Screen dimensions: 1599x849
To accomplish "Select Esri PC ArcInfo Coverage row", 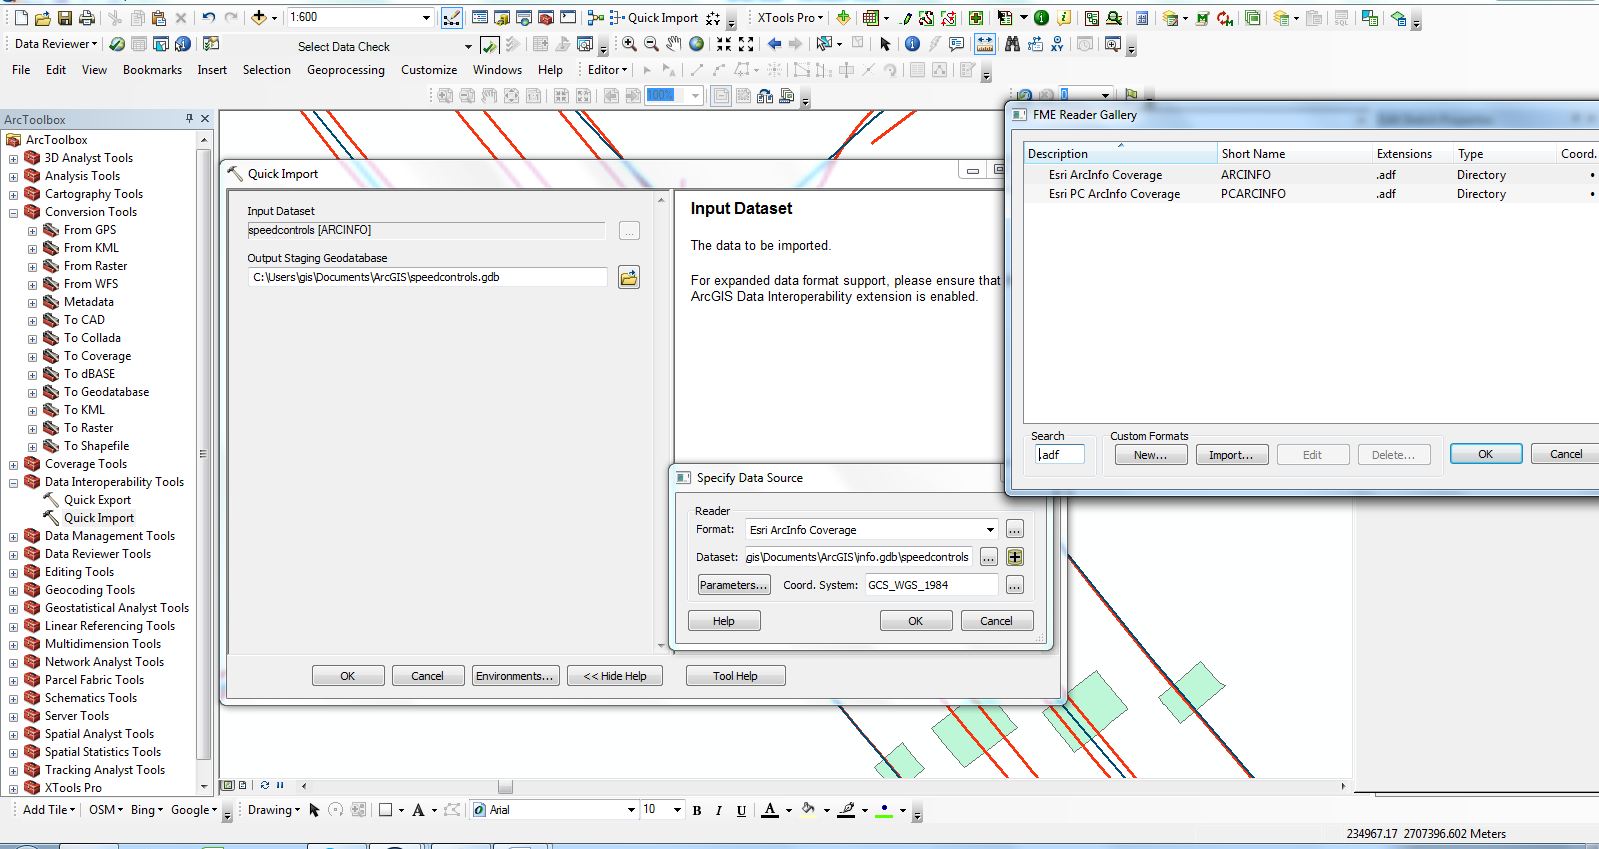I will coord(1310,194).
